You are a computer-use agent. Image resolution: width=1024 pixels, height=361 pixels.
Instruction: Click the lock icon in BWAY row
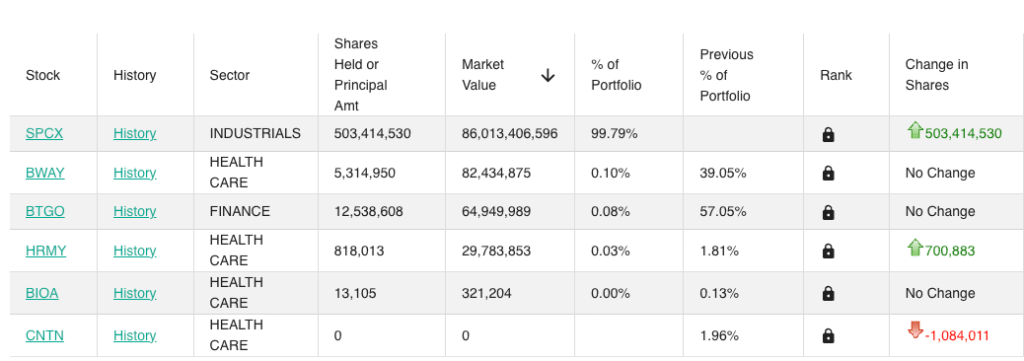point(828,173)
